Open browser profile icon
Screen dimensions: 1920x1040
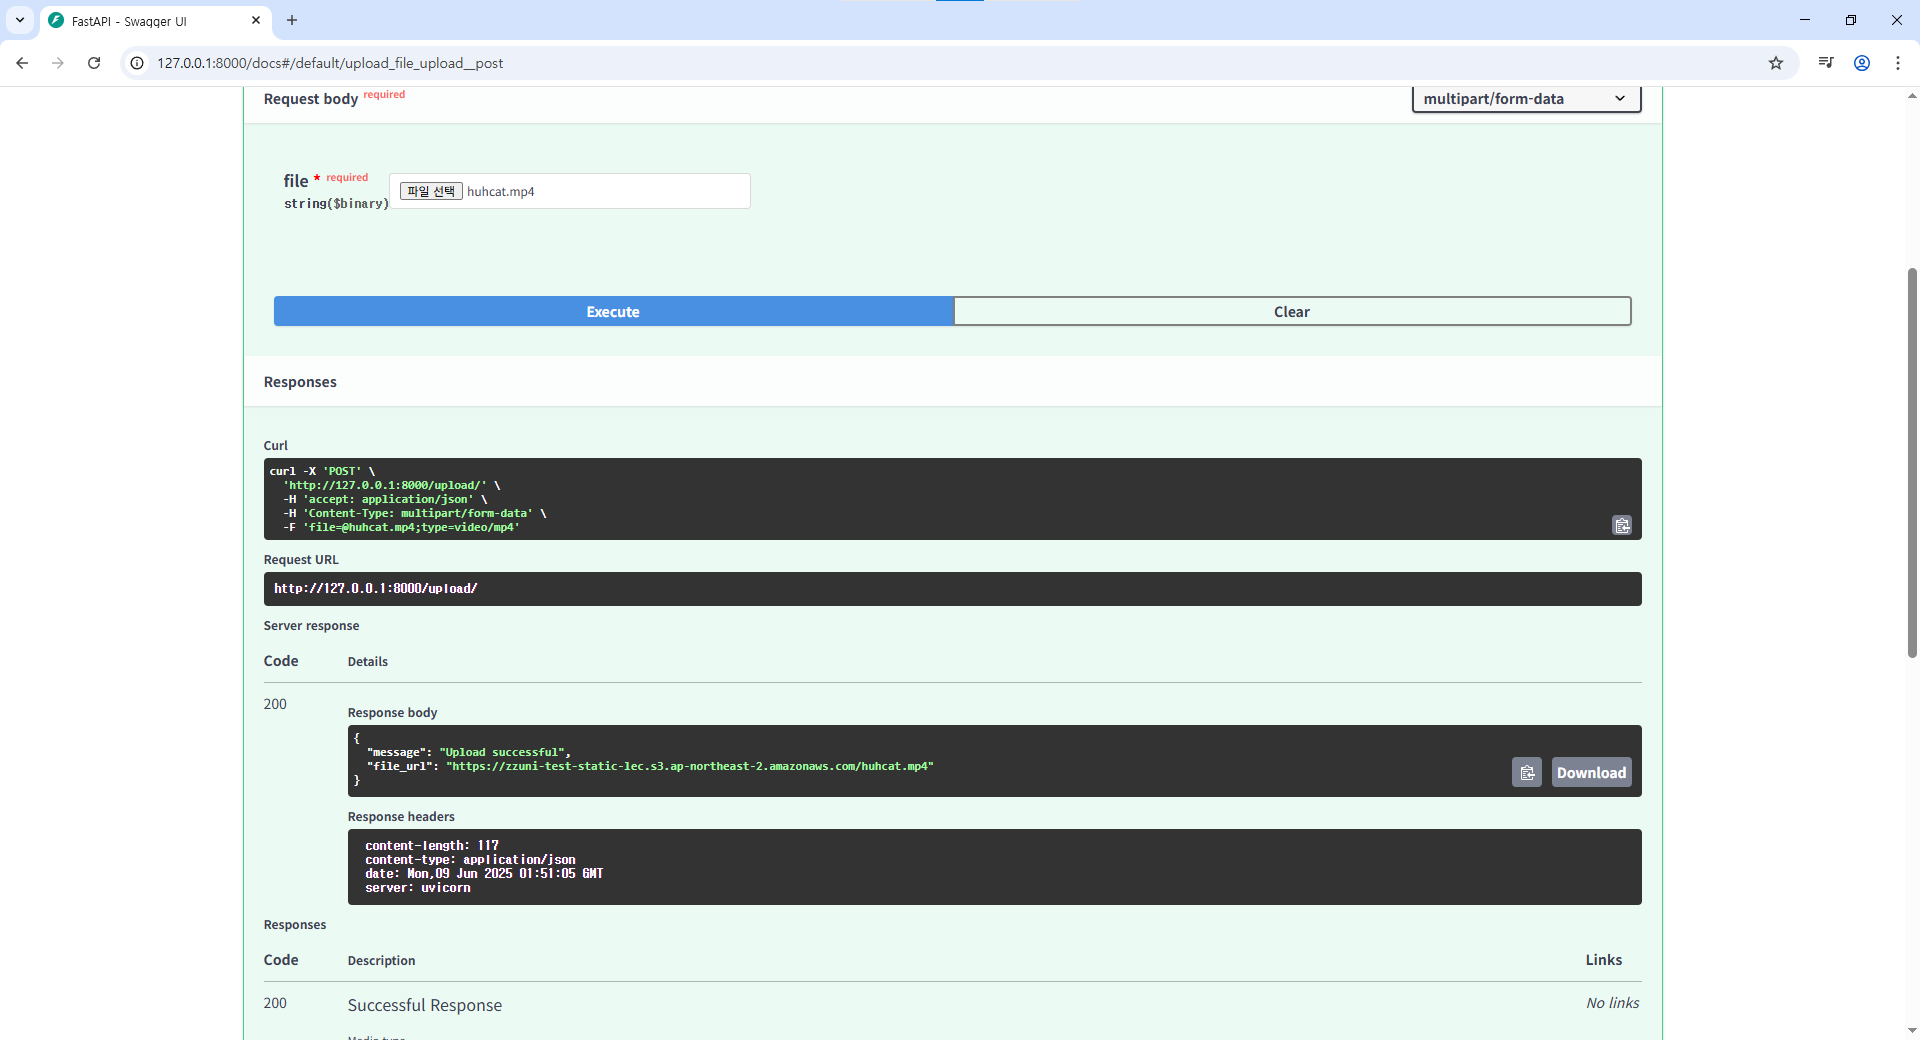pos(1862,63)
